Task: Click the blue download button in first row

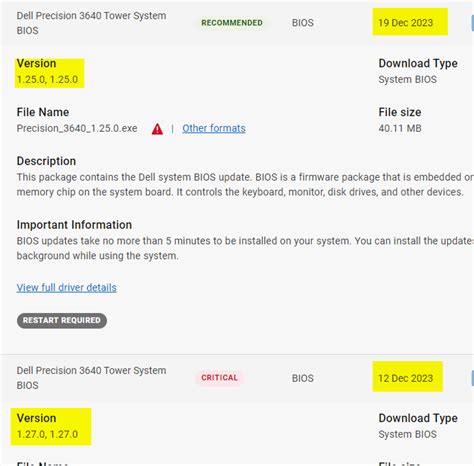Action: 472,23
